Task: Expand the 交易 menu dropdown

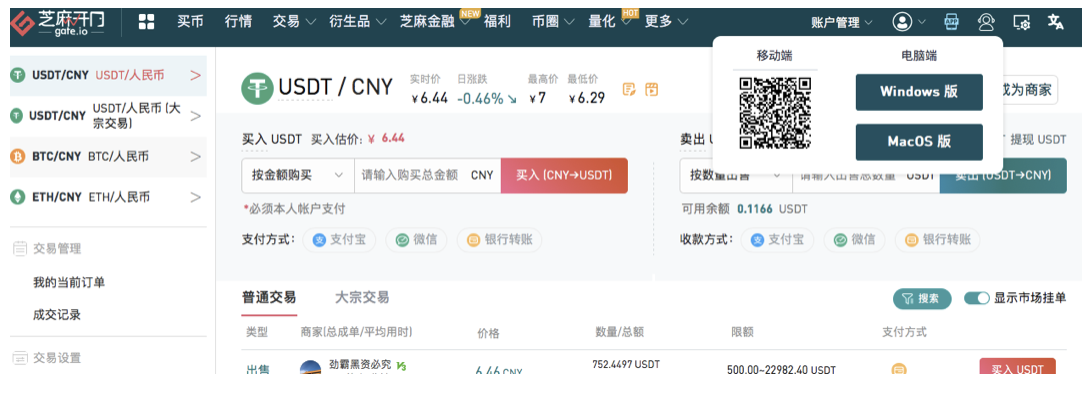Action: pos(293,22)
